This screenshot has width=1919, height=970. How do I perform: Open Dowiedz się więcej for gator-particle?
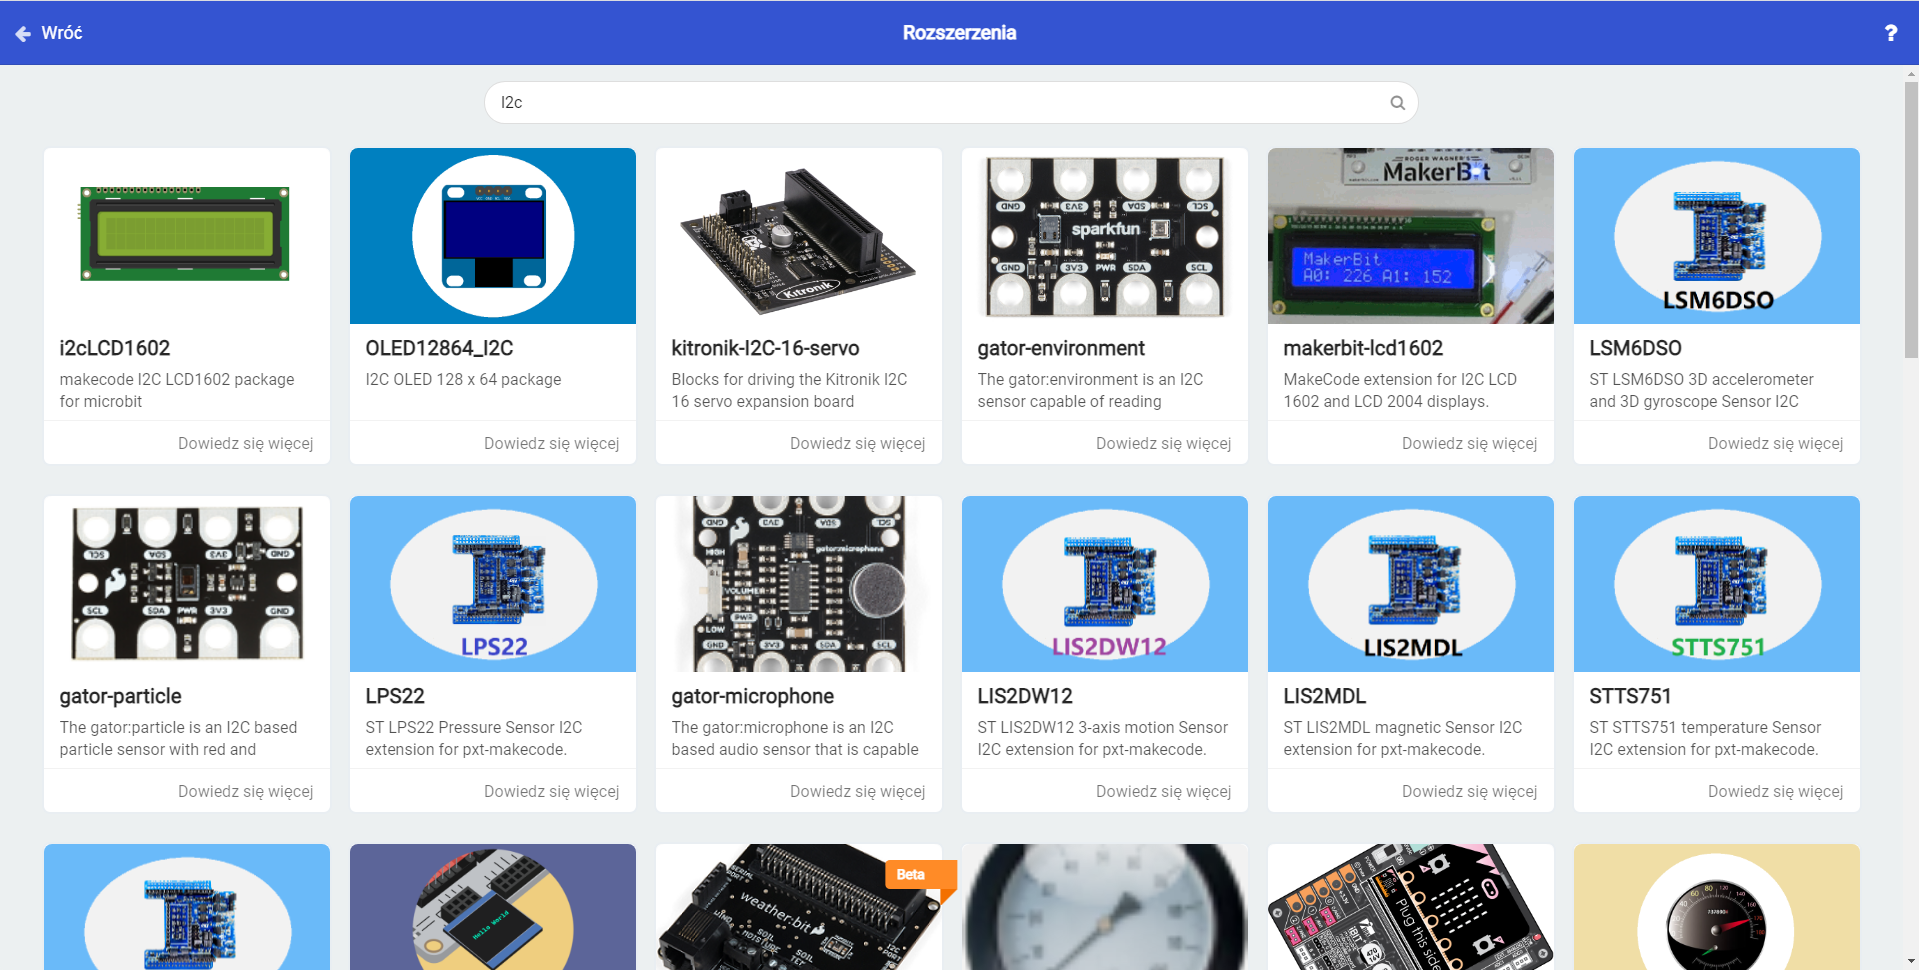(x=245, y=791)
